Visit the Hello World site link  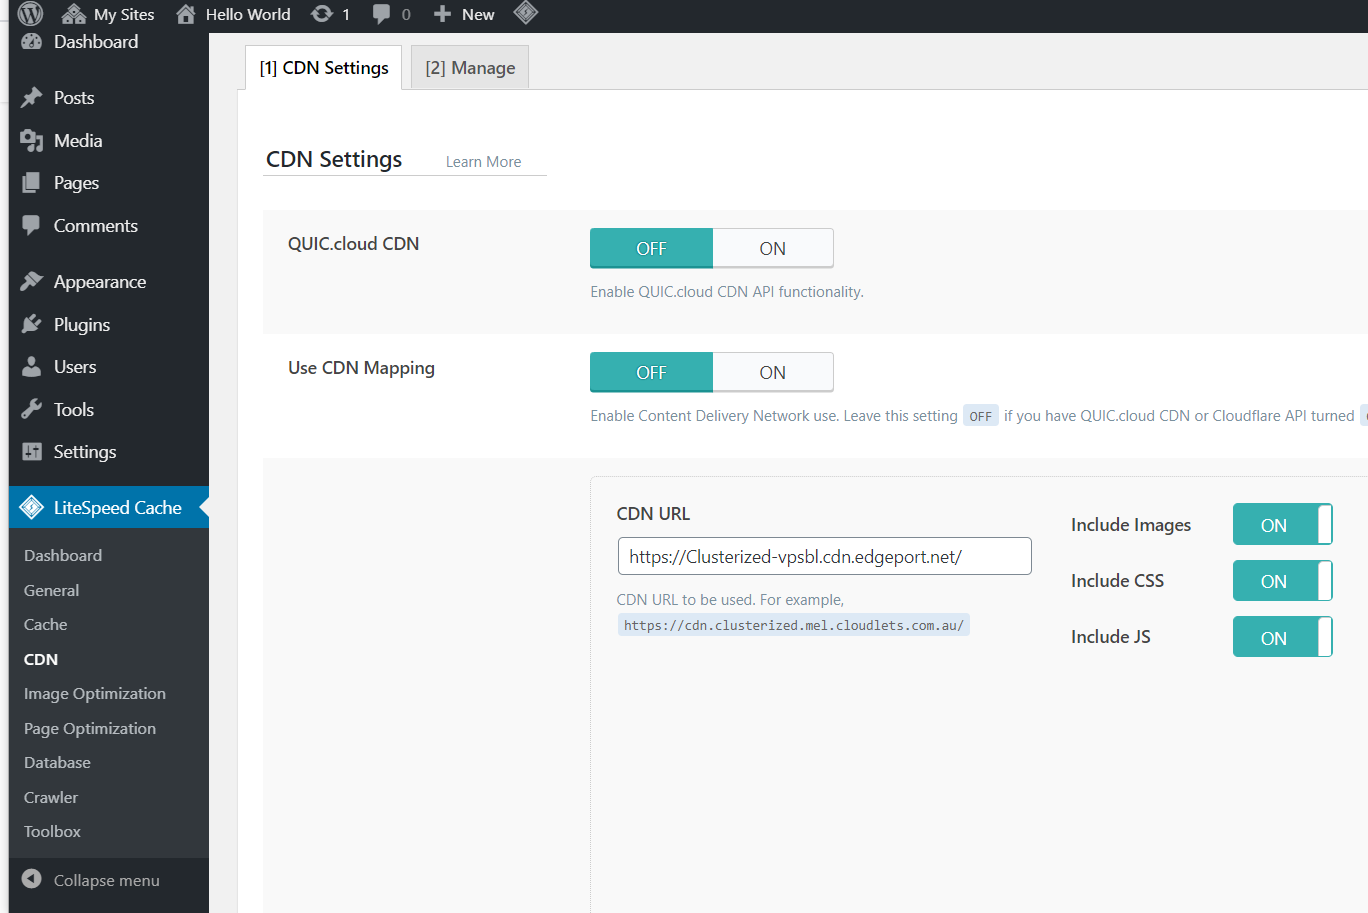(x=248, y=14)
